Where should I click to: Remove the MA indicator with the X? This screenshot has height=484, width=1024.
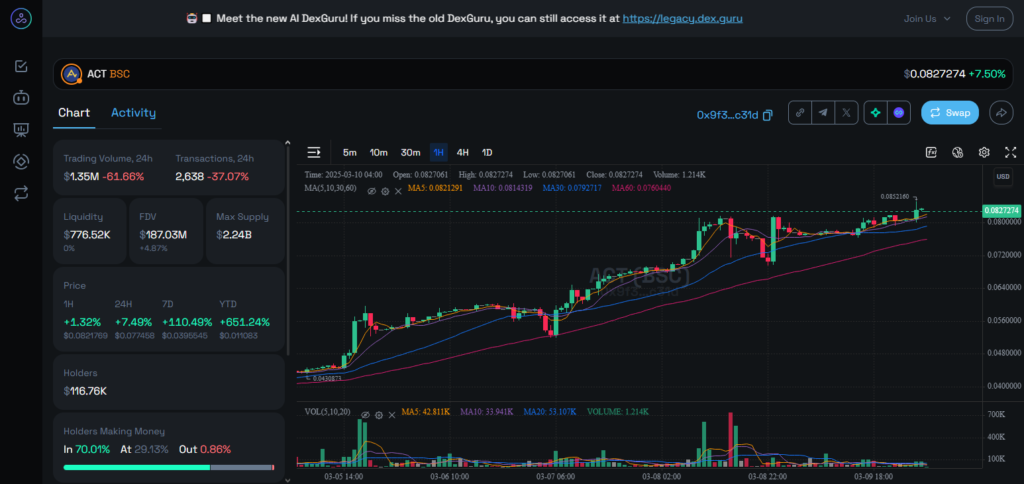[398, 191]
